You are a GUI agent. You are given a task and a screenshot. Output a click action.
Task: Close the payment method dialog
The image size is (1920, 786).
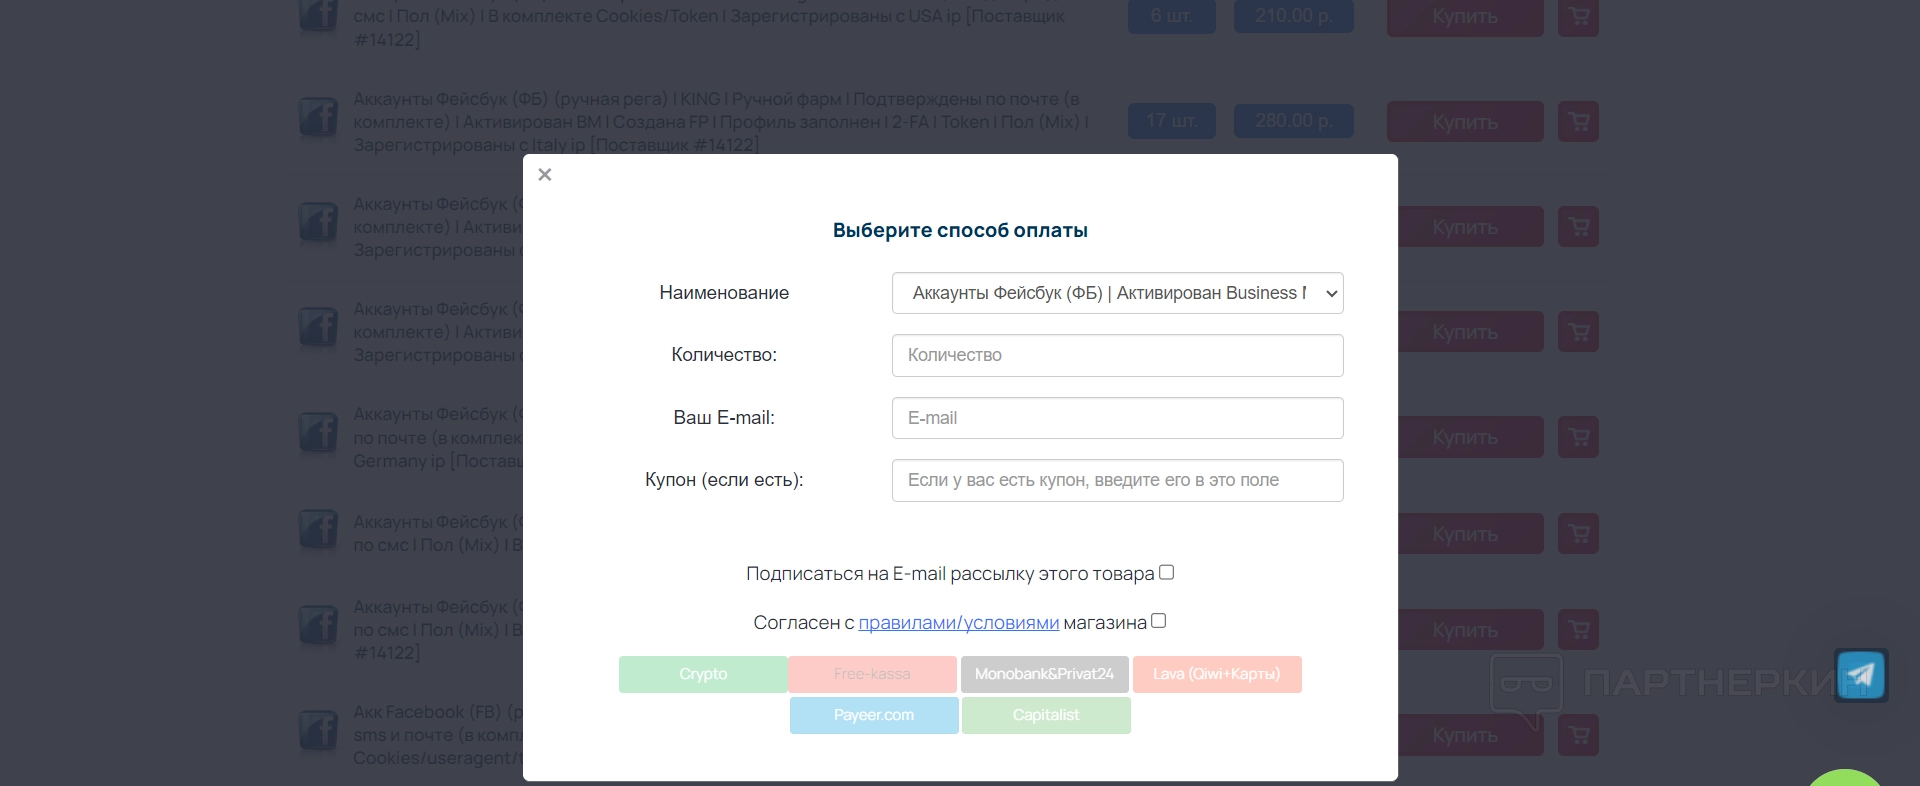click(x=545, y=175)
